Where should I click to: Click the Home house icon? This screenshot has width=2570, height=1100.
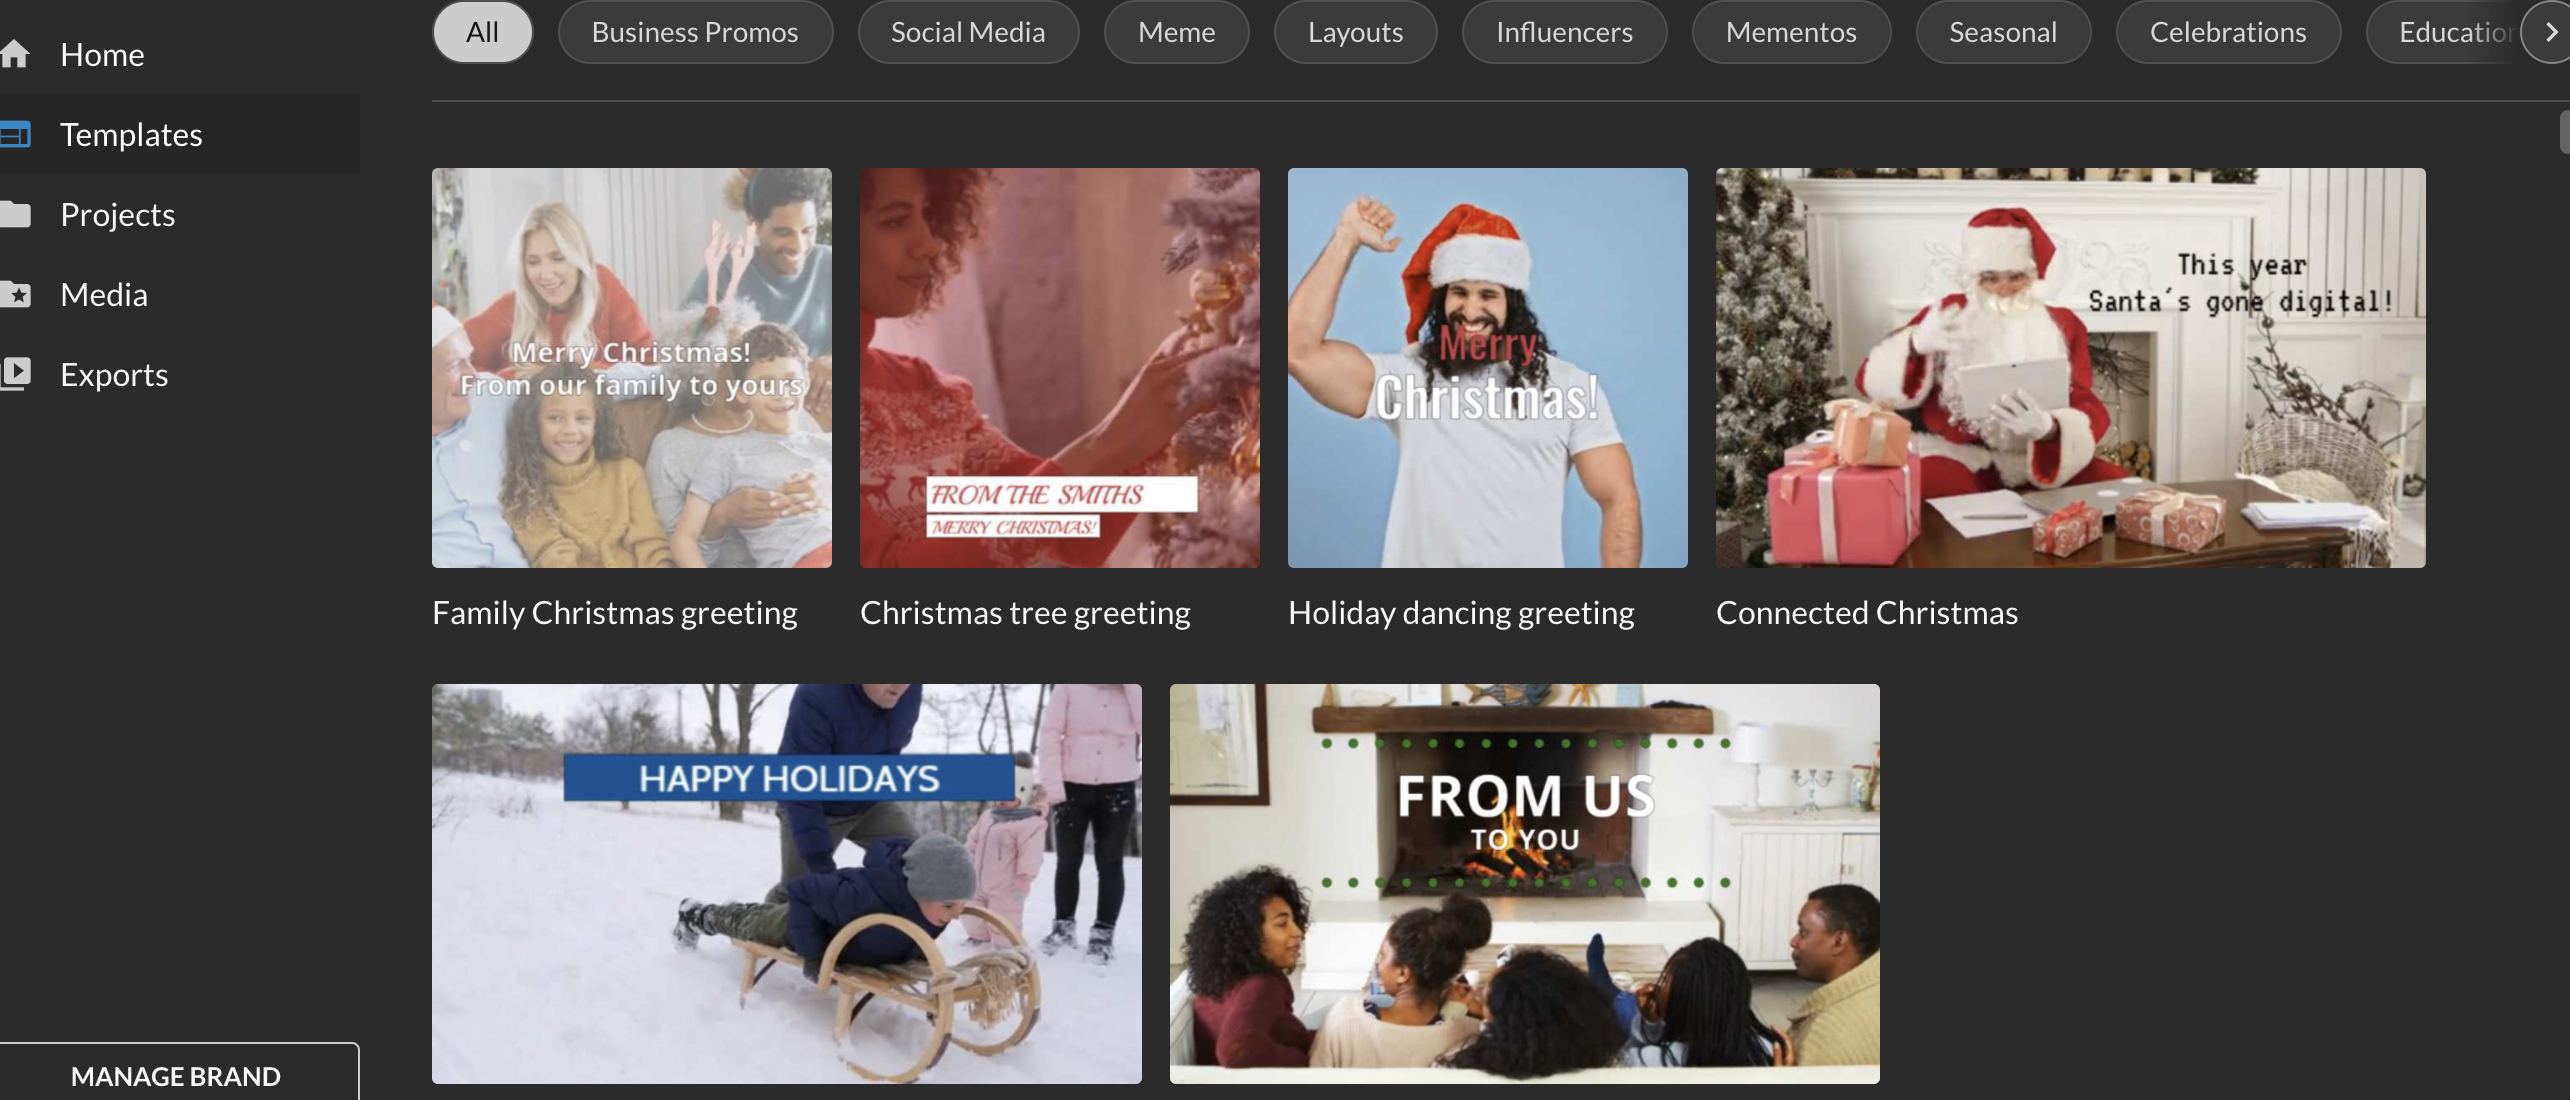[x=15, y=54]
